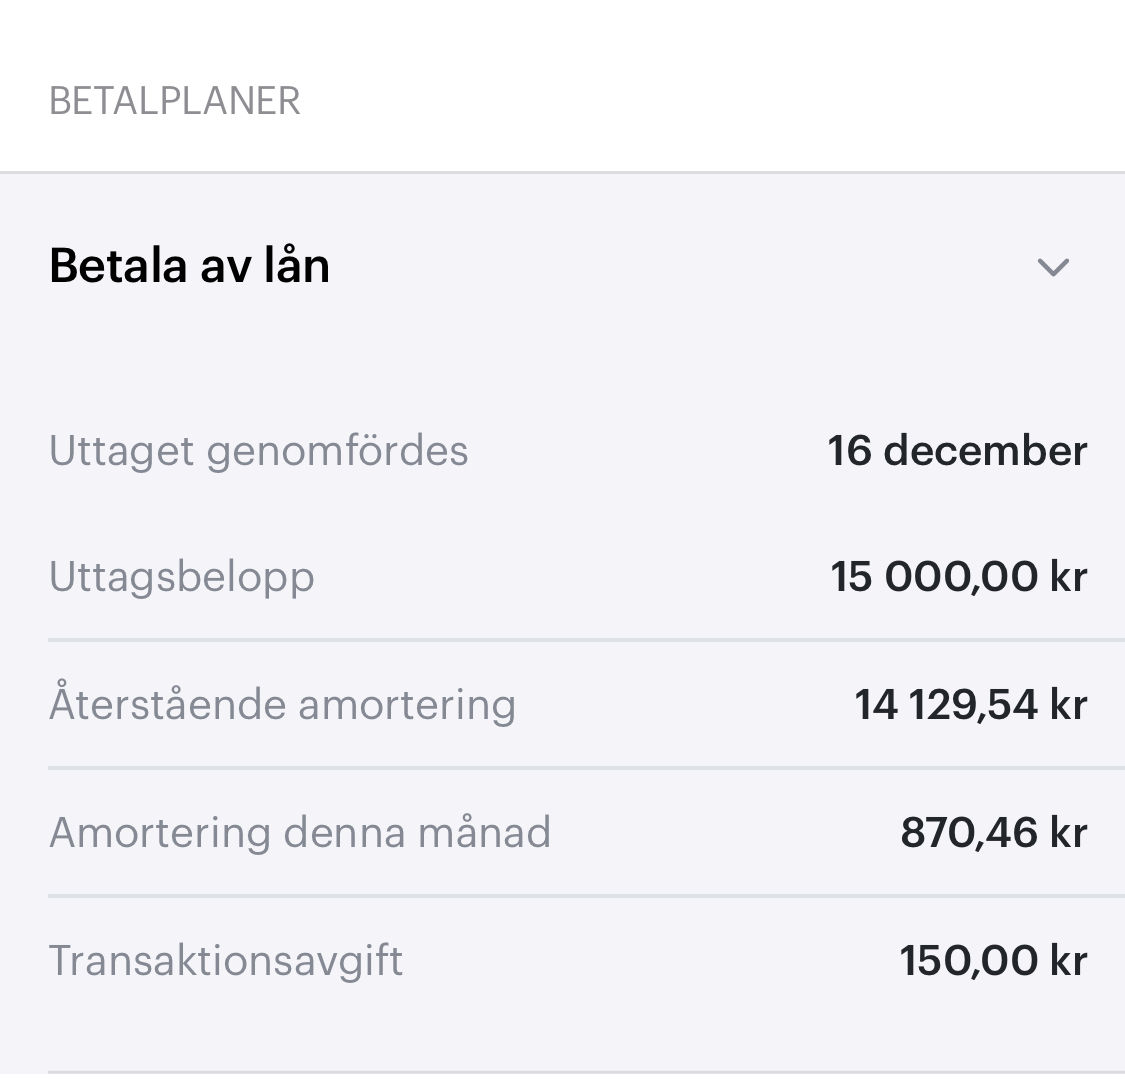The height and width of the screenshot is (1082, 1125).
Task: Select the 870,46 kr amount
Action: coord(993,832)
